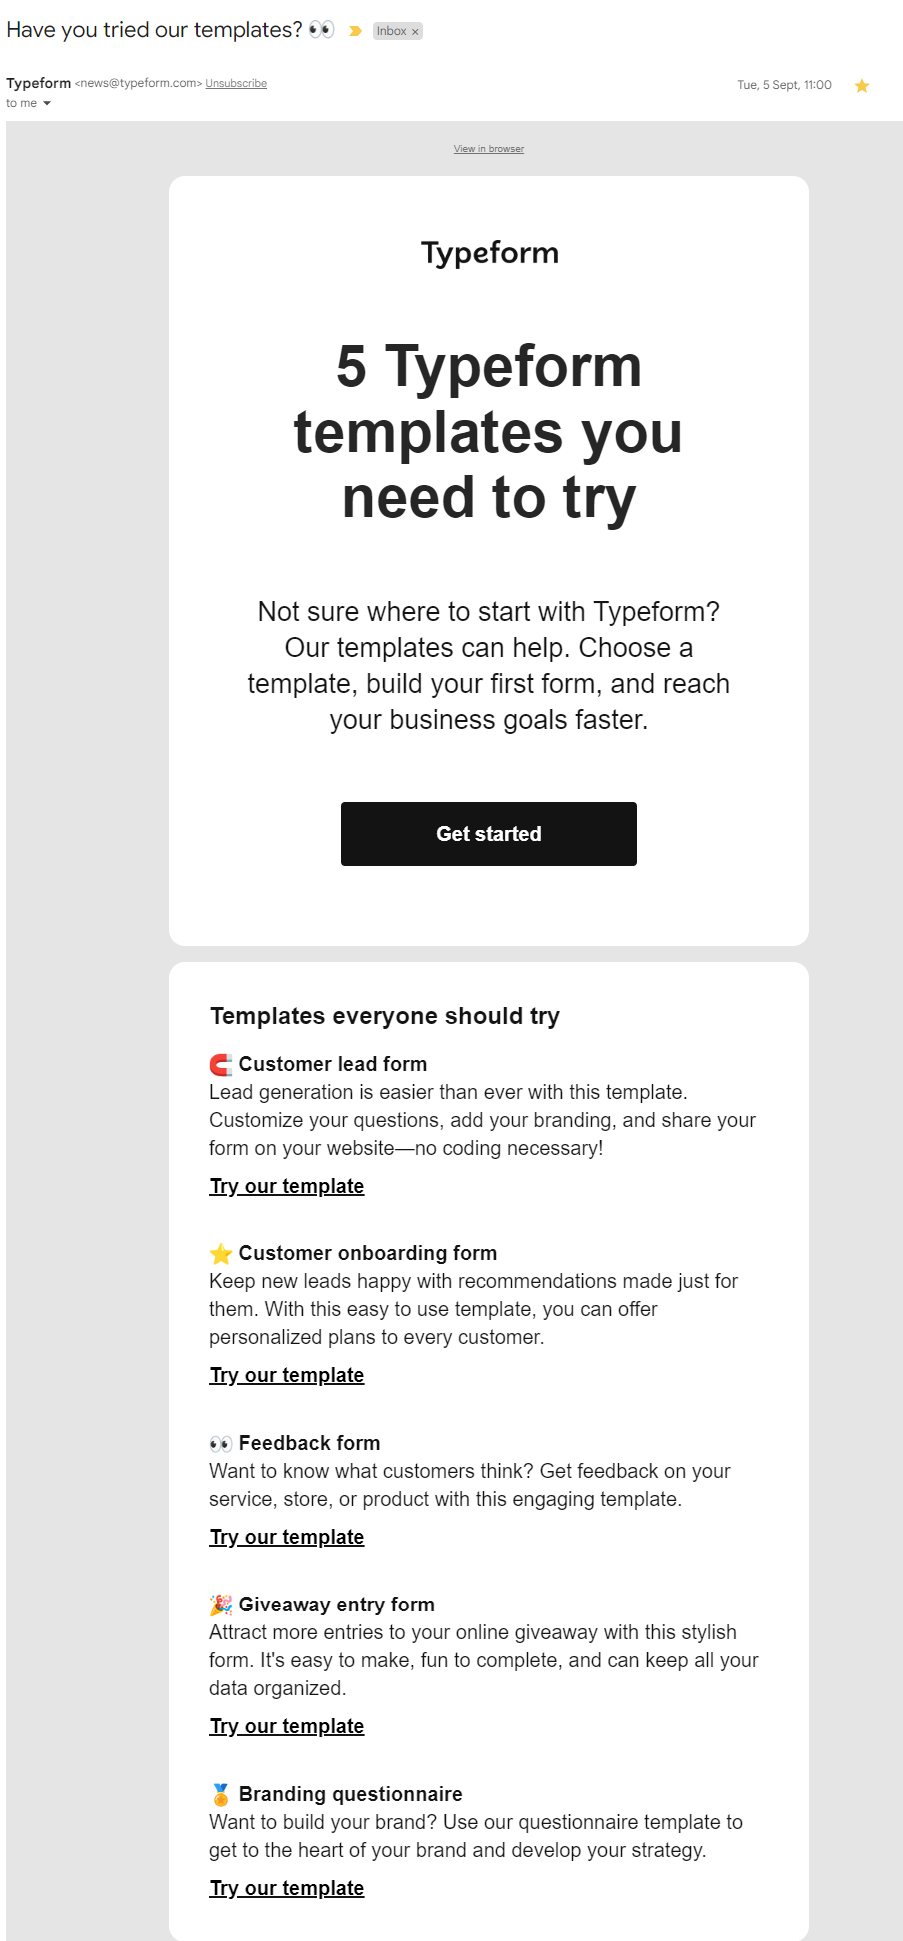
Task: Click the Get started button
Action: [x=488, y=833]
